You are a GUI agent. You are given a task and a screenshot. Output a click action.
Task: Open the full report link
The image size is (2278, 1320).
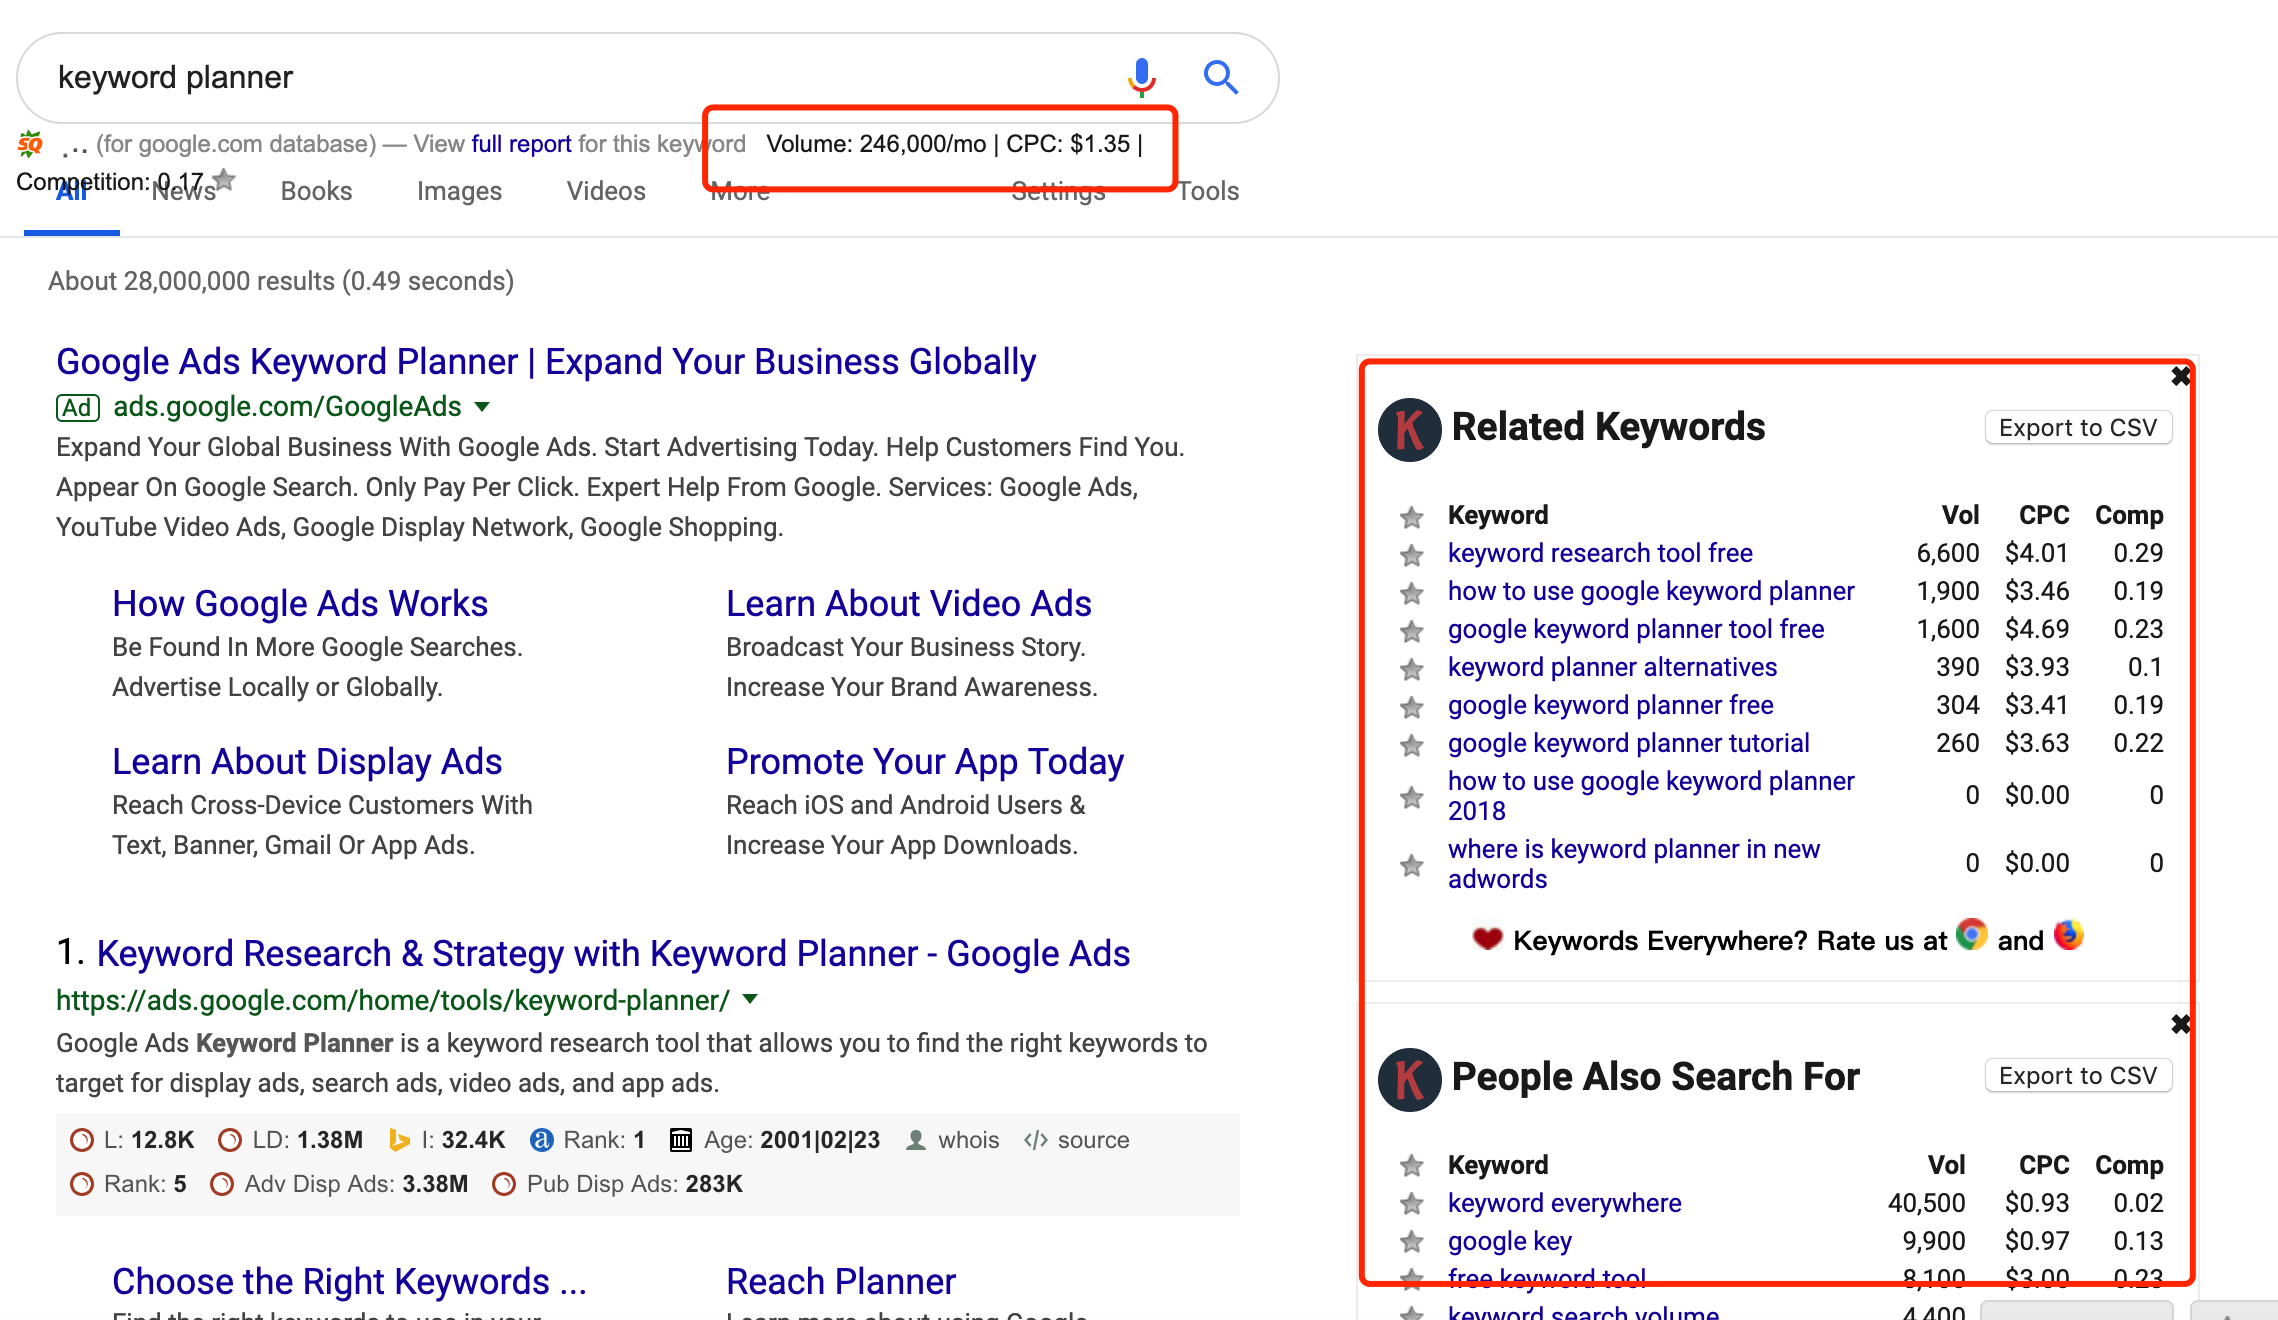521,144
